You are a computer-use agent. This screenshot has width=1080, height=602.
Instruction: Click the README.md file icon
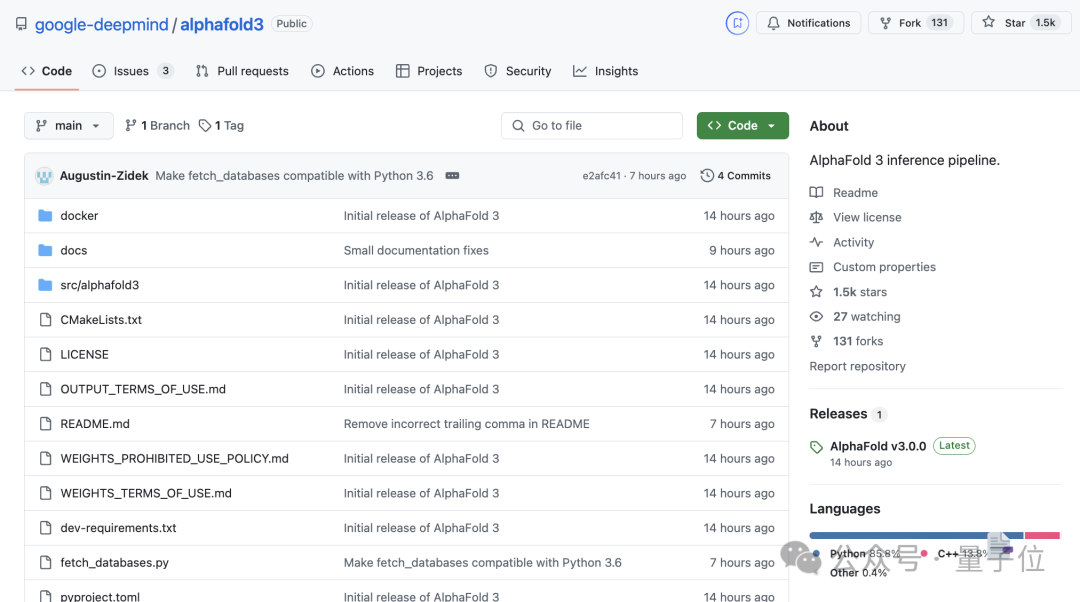pyautogui.click(x=45, y=424)
